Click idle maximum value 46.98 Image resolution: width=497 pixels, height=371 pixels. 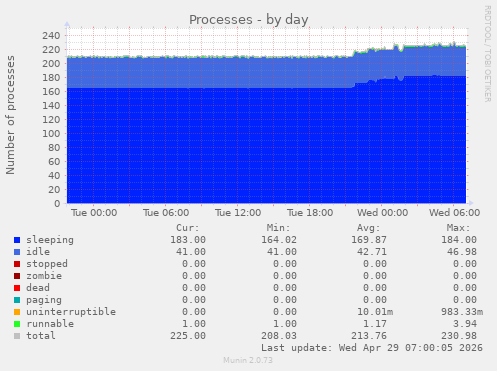462,252
